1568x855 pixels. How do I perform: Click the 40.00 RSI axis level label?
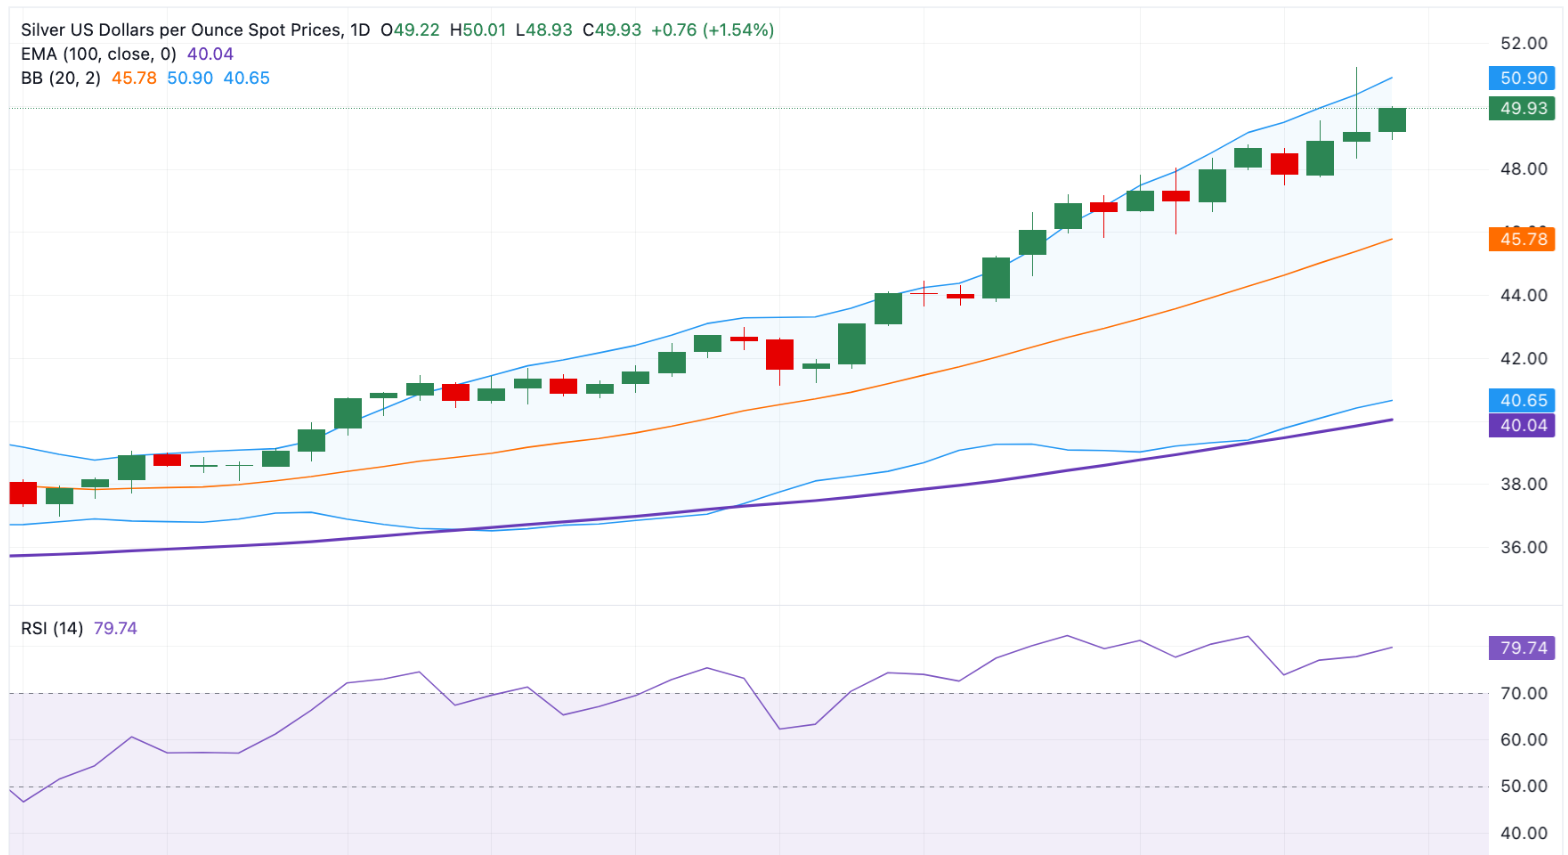point(1523,833)
